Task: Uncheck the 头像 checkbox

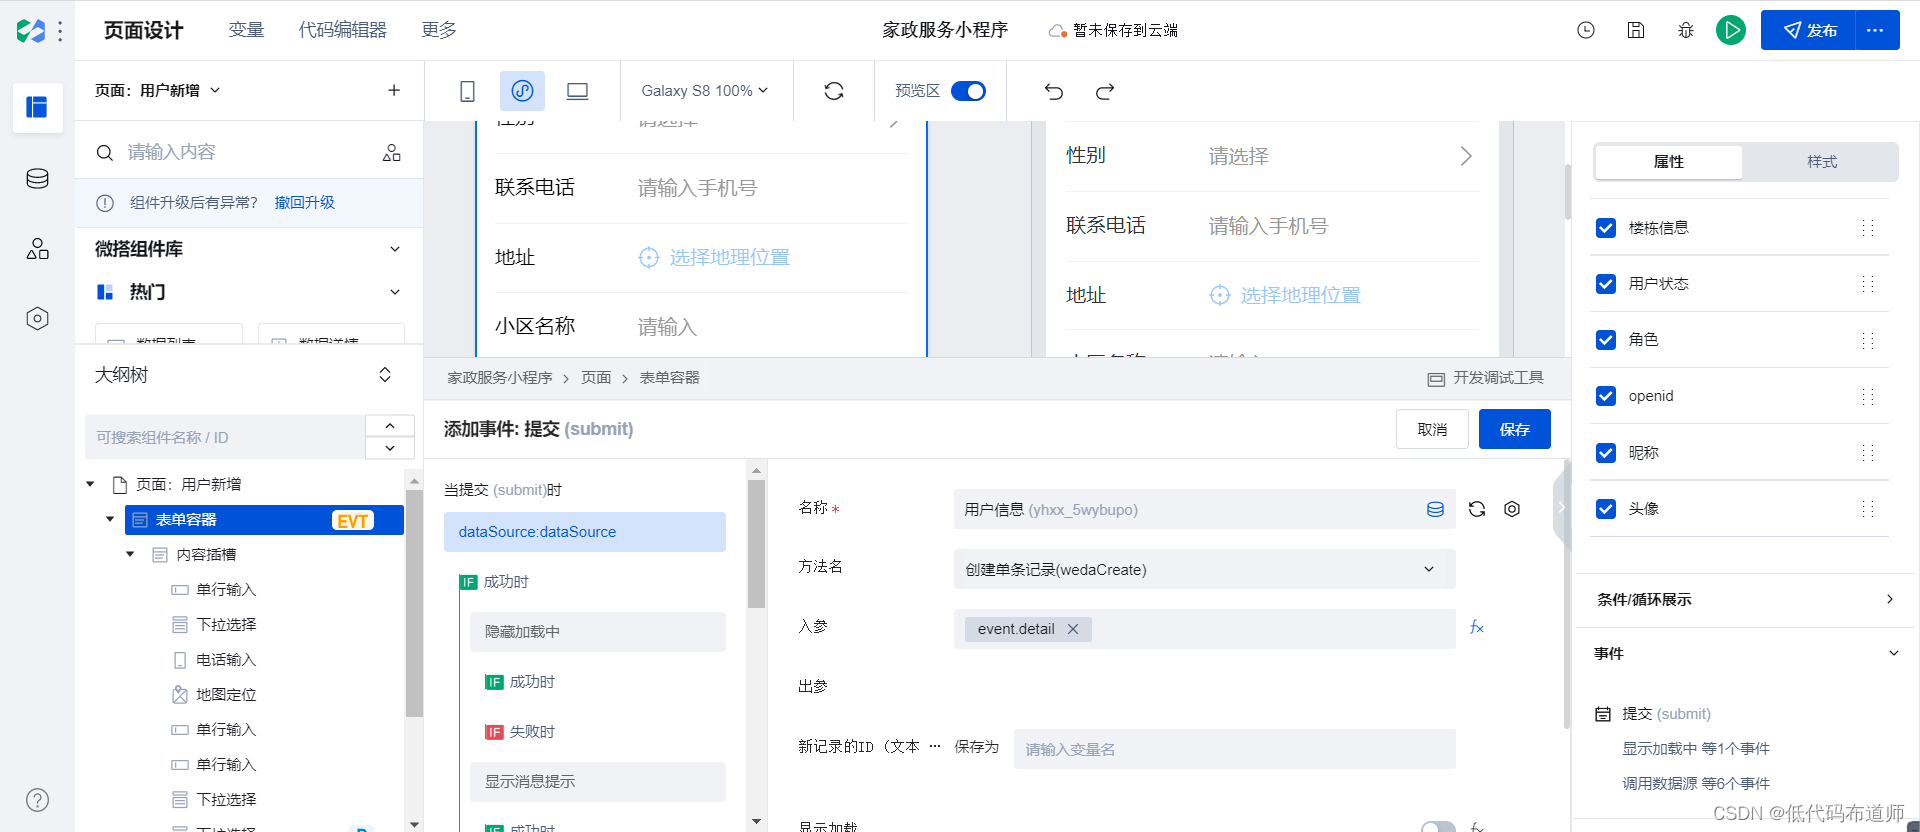Action: 1606,509
